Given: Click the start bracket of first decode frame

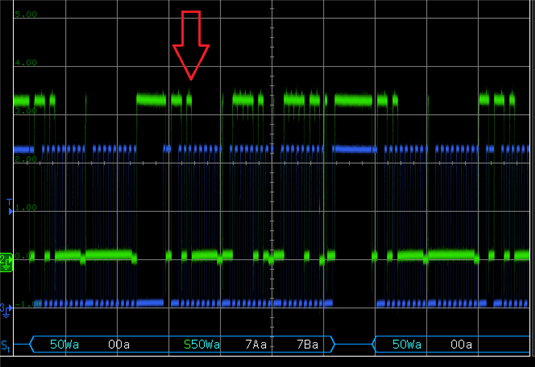Looking at the screenshot, I should (x=32, y=344).
